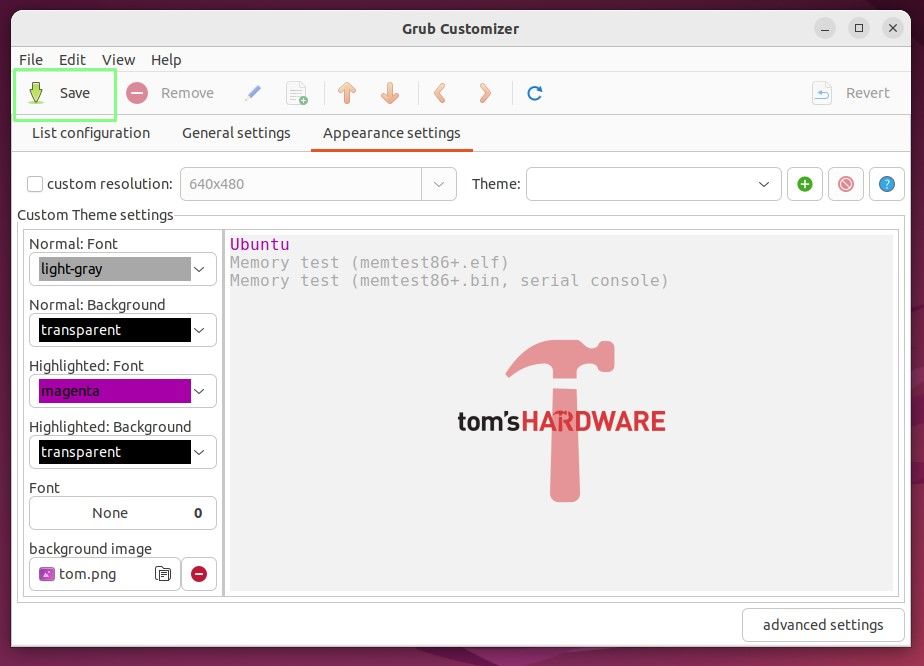Remove the current theme via red icon

(x=845, y=183)
